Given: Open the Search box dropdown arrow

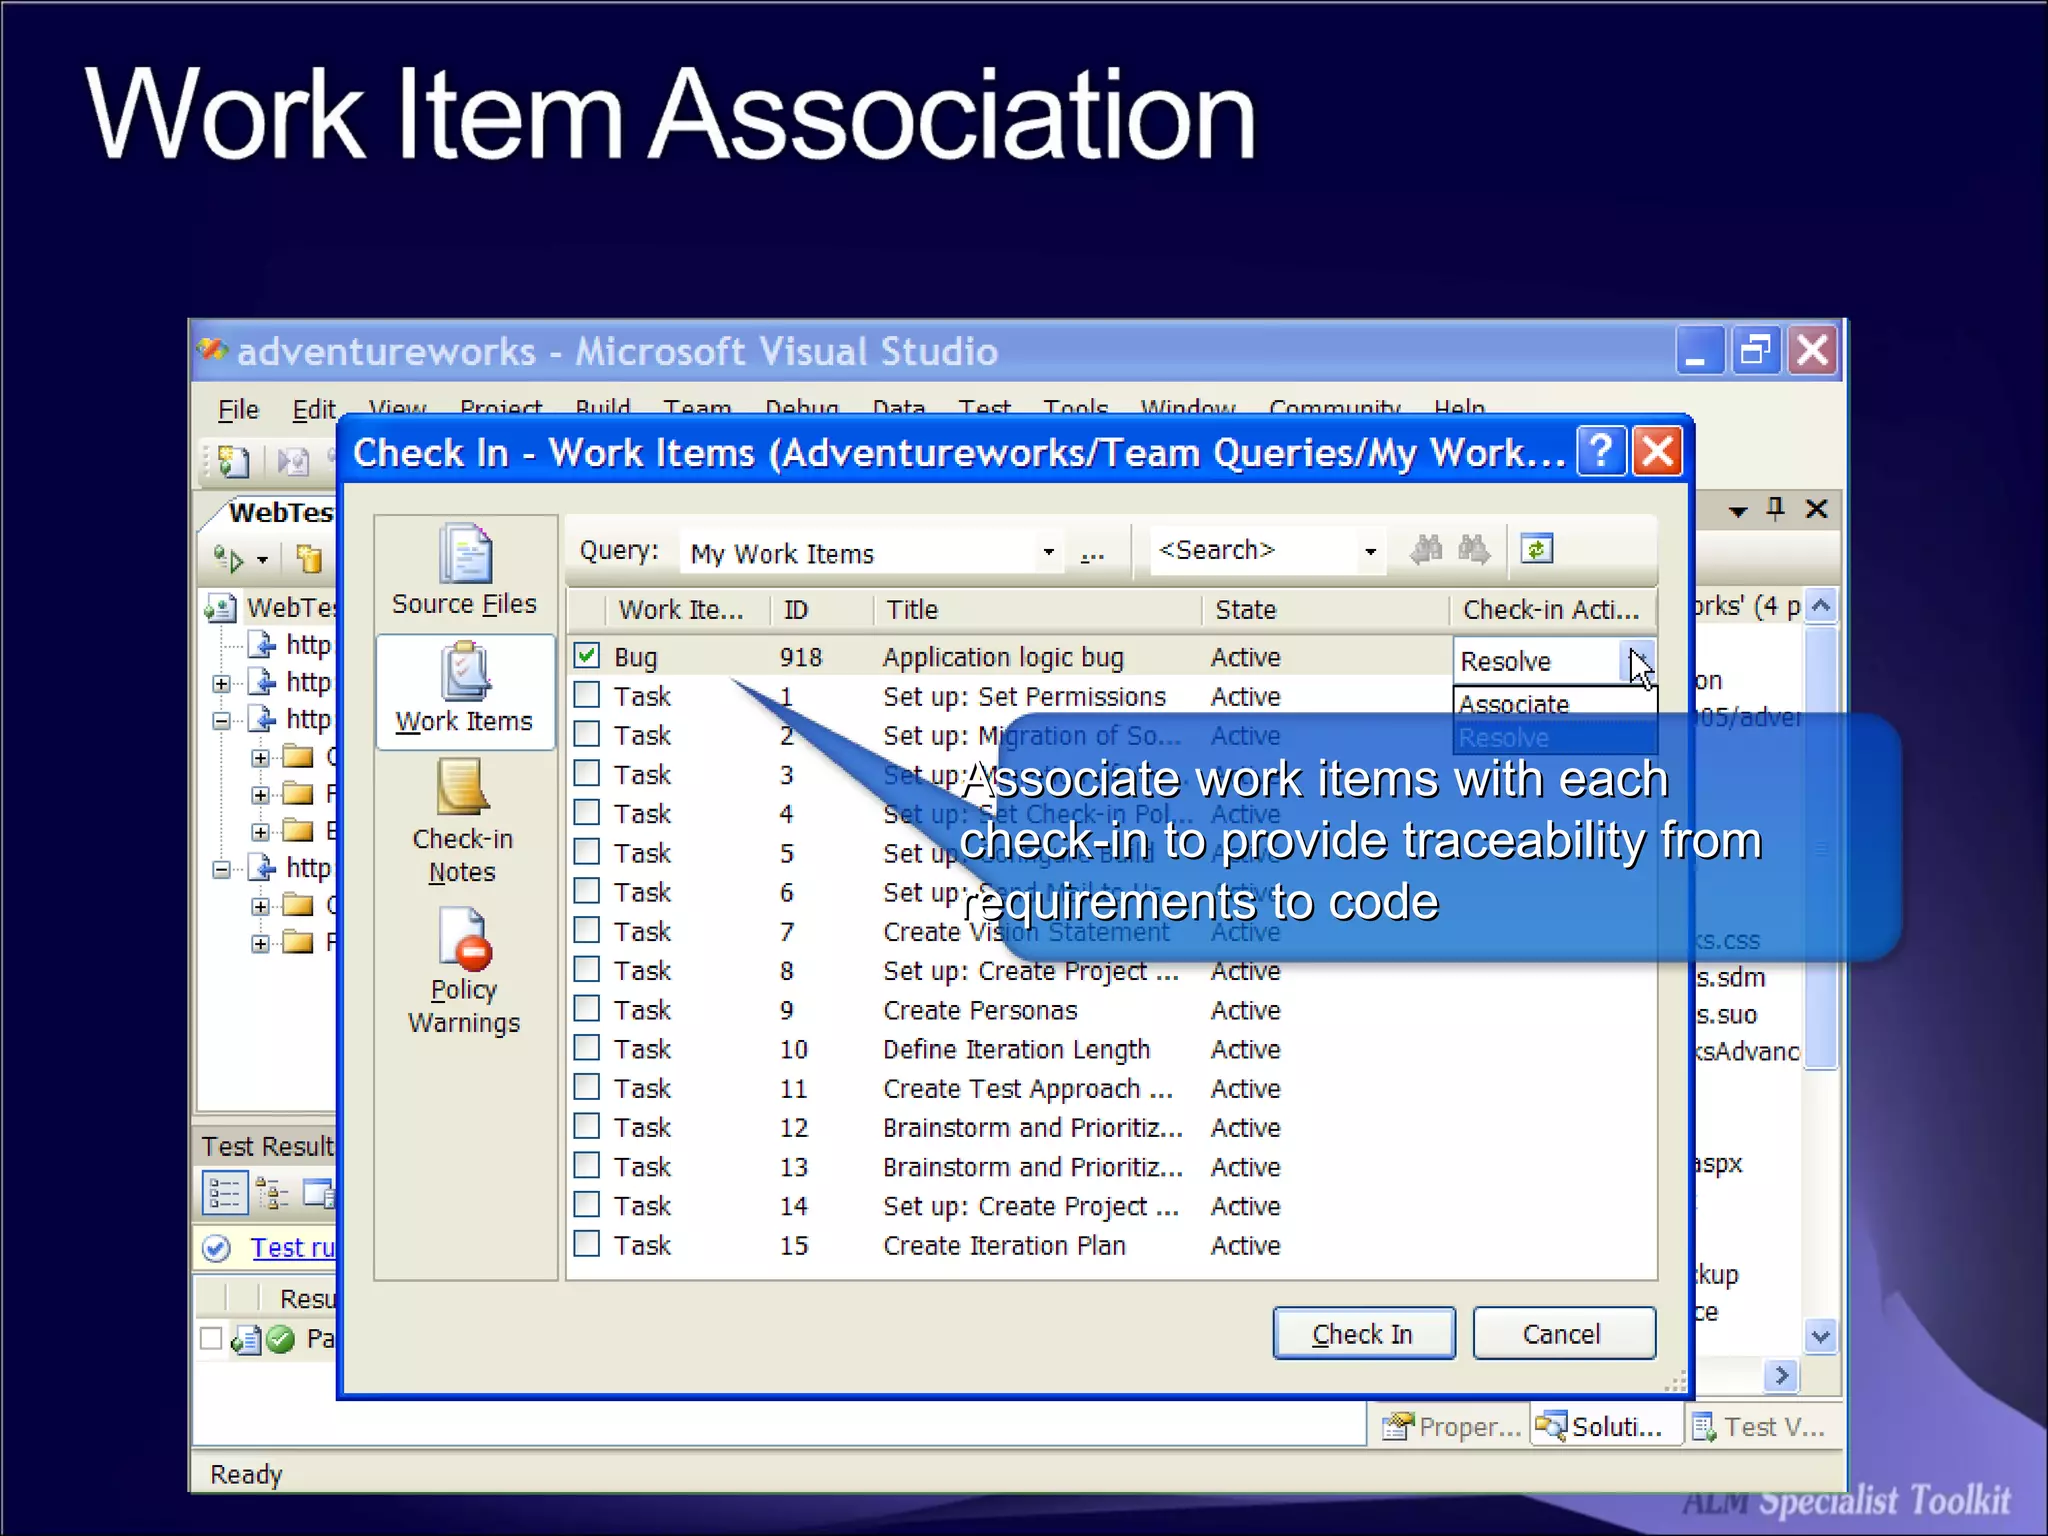Looking at the screenshot, I should click(x=1370, y=551).
